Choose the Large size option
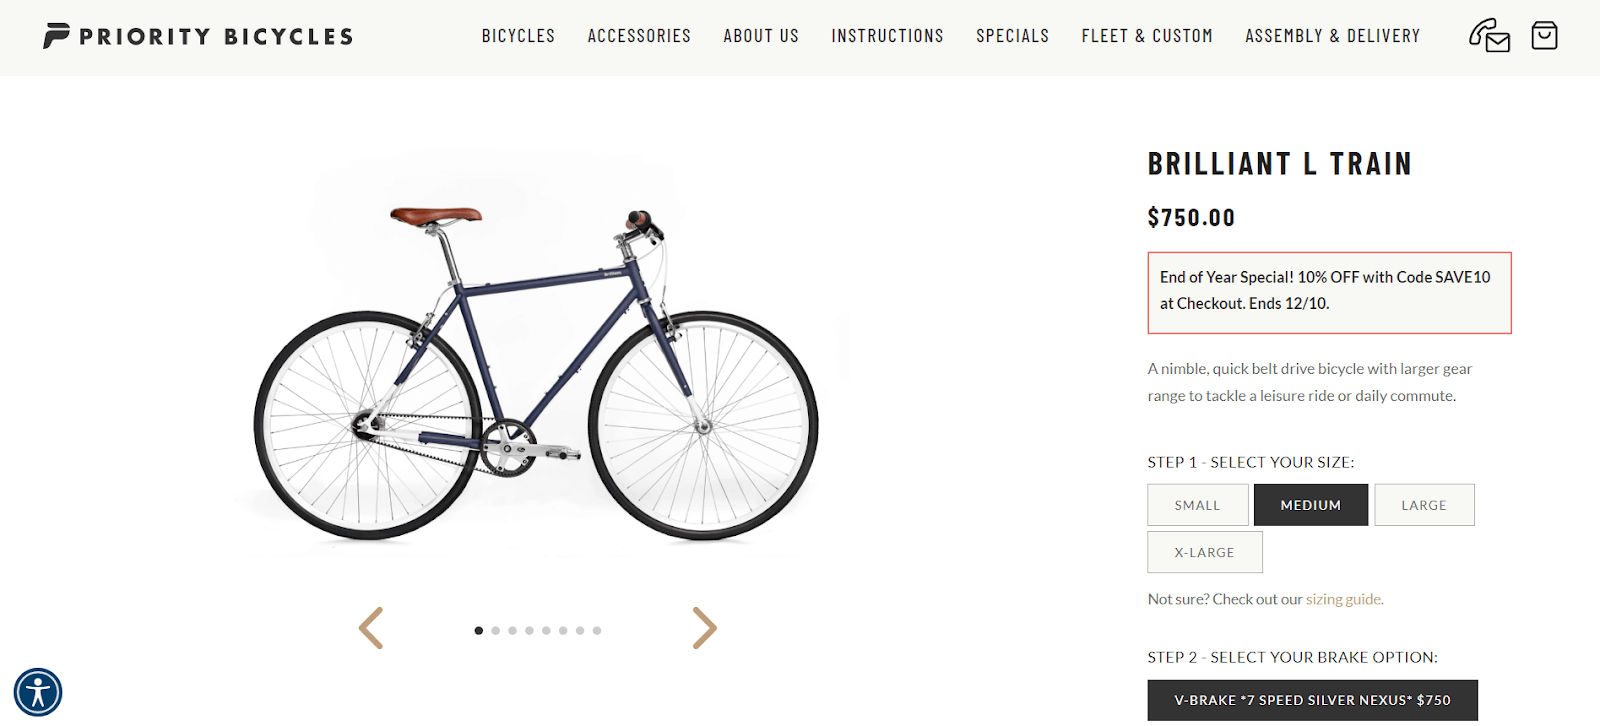The width and height of the screenshot is (1600, 726). point(1423,505)
